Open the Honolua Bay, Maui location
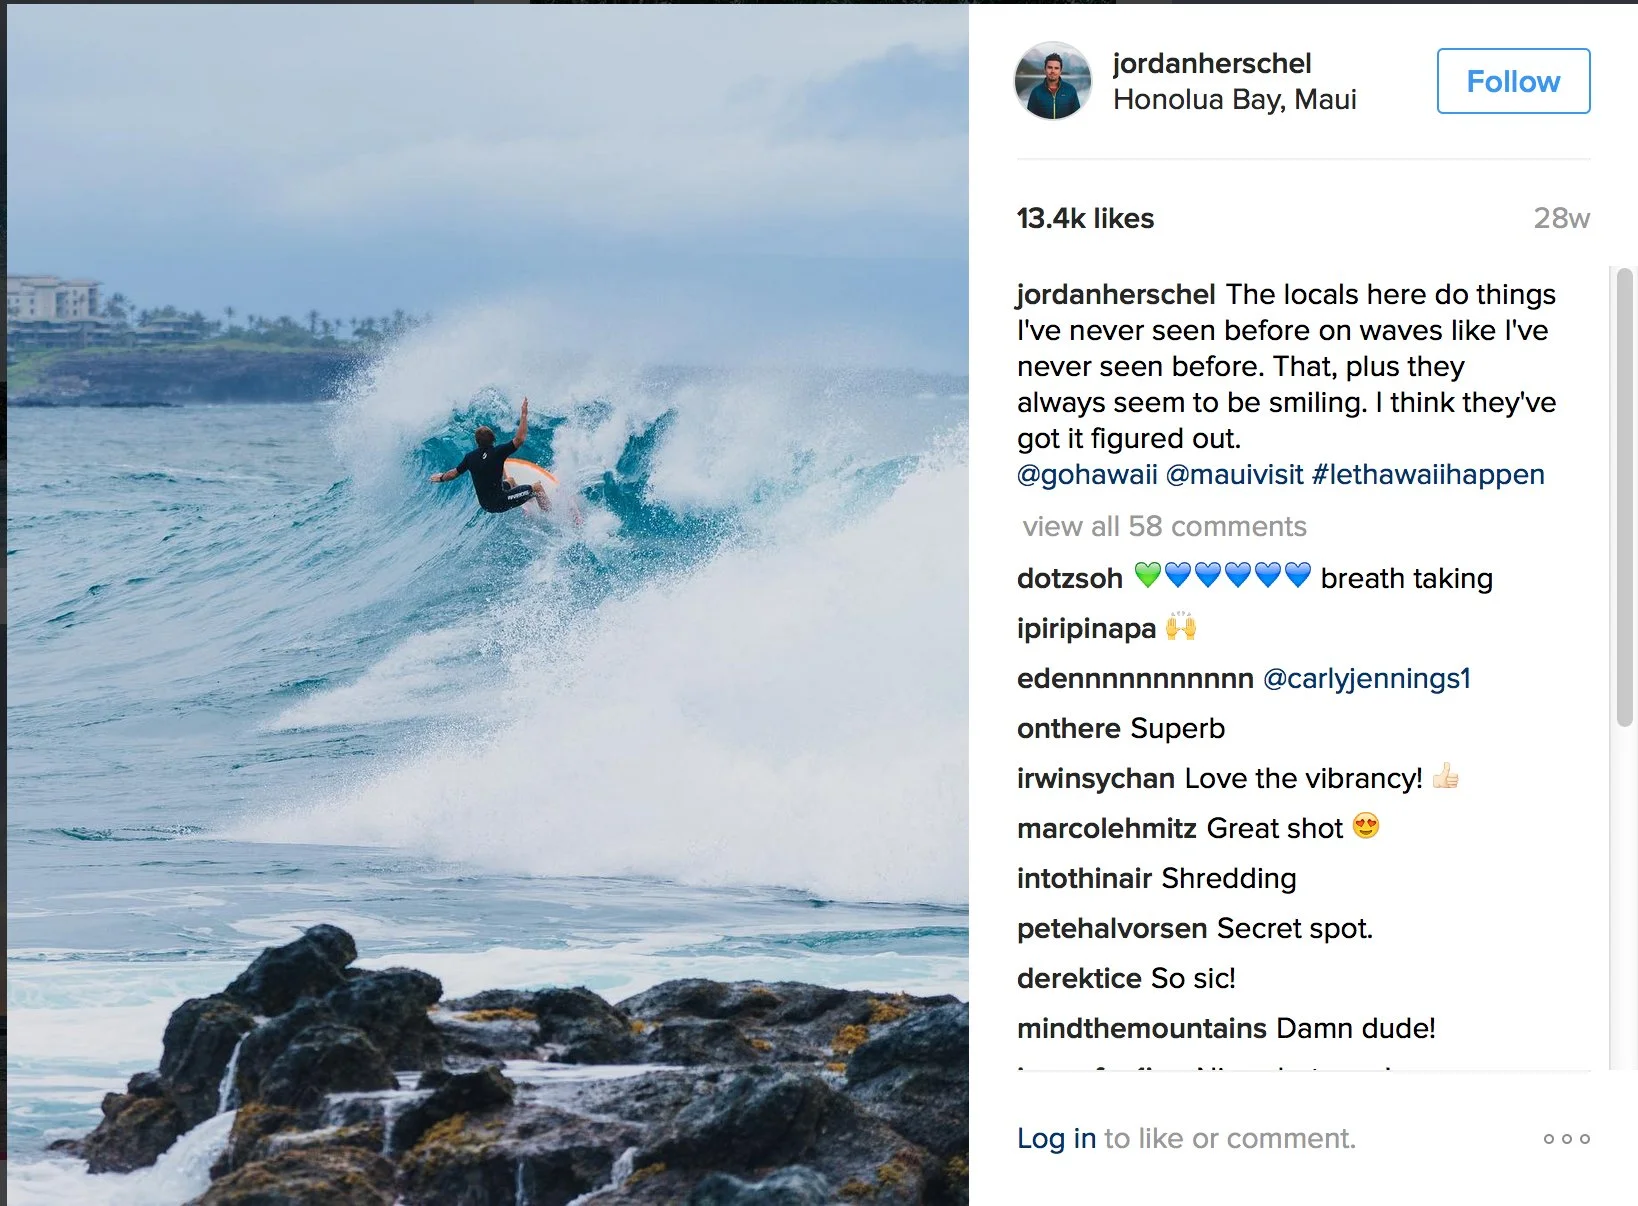The height and width of the screenshot is (1206, 1638). click(x=1234, y=99)
